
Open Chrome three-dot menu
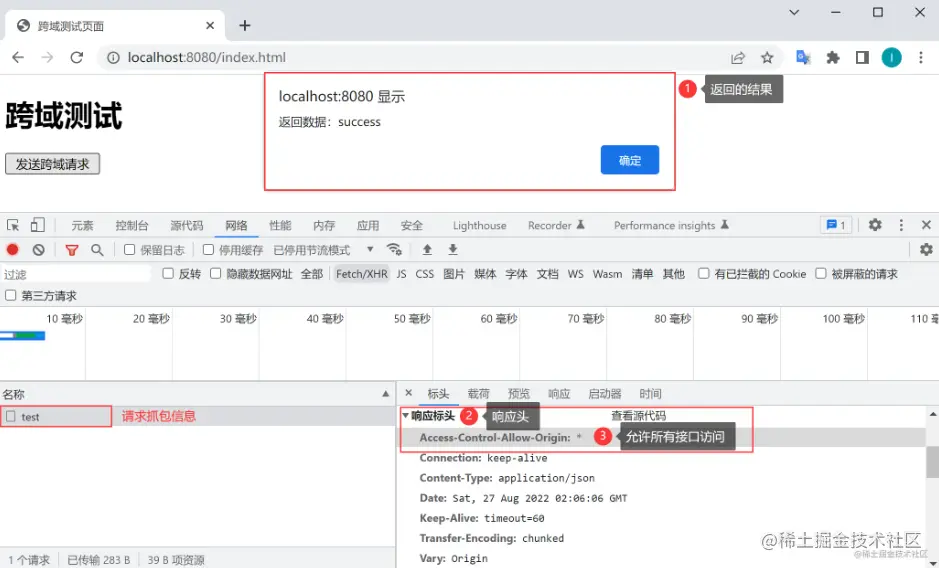(920, 58)
